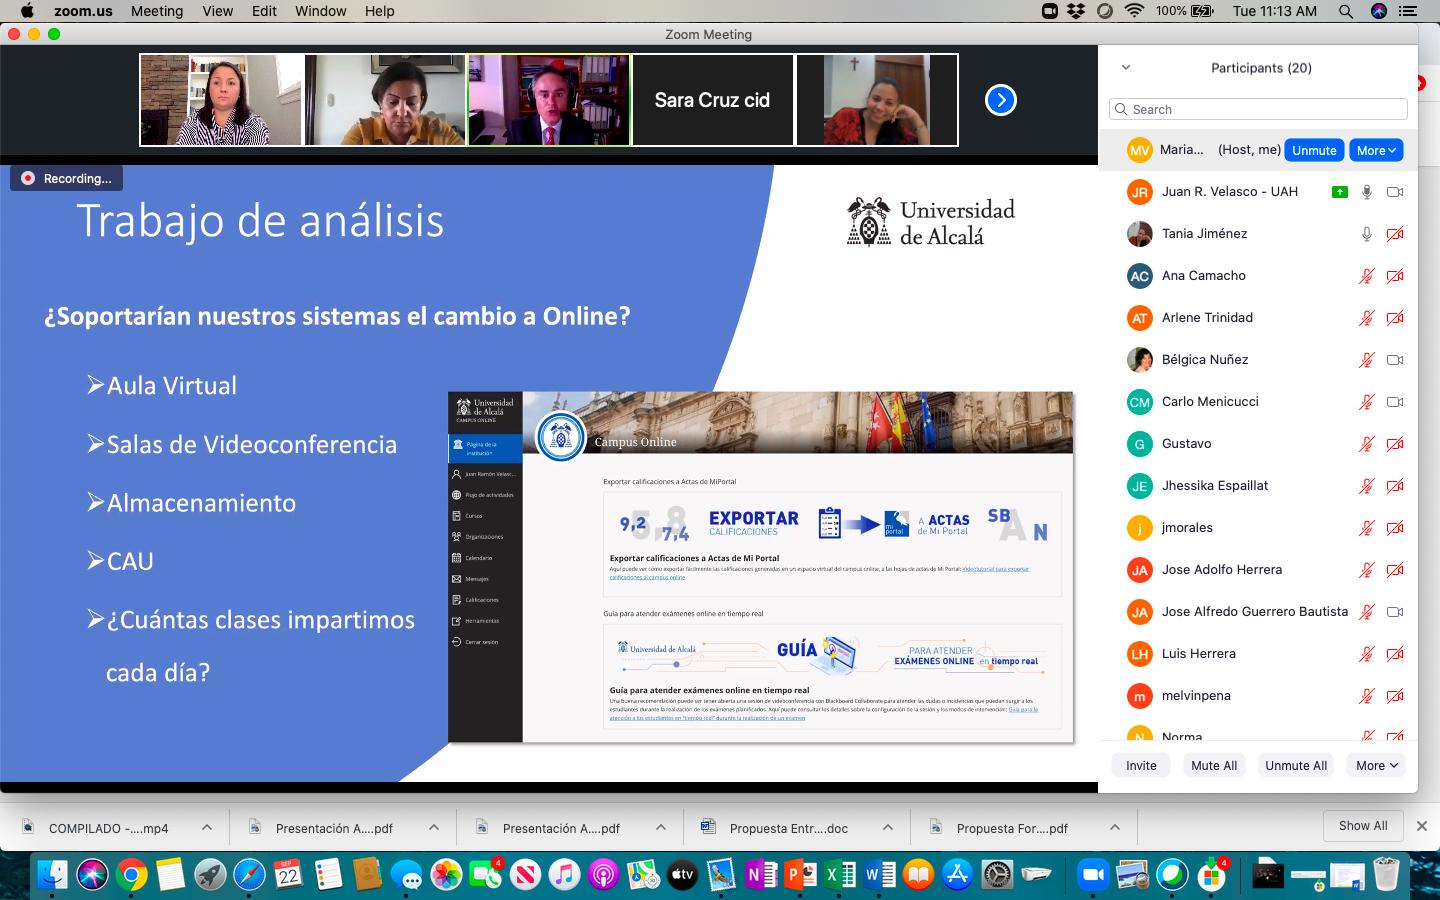Open Zoom app in the Dock
This screenshot has width=1440, height=900.
coord(1093,875)
